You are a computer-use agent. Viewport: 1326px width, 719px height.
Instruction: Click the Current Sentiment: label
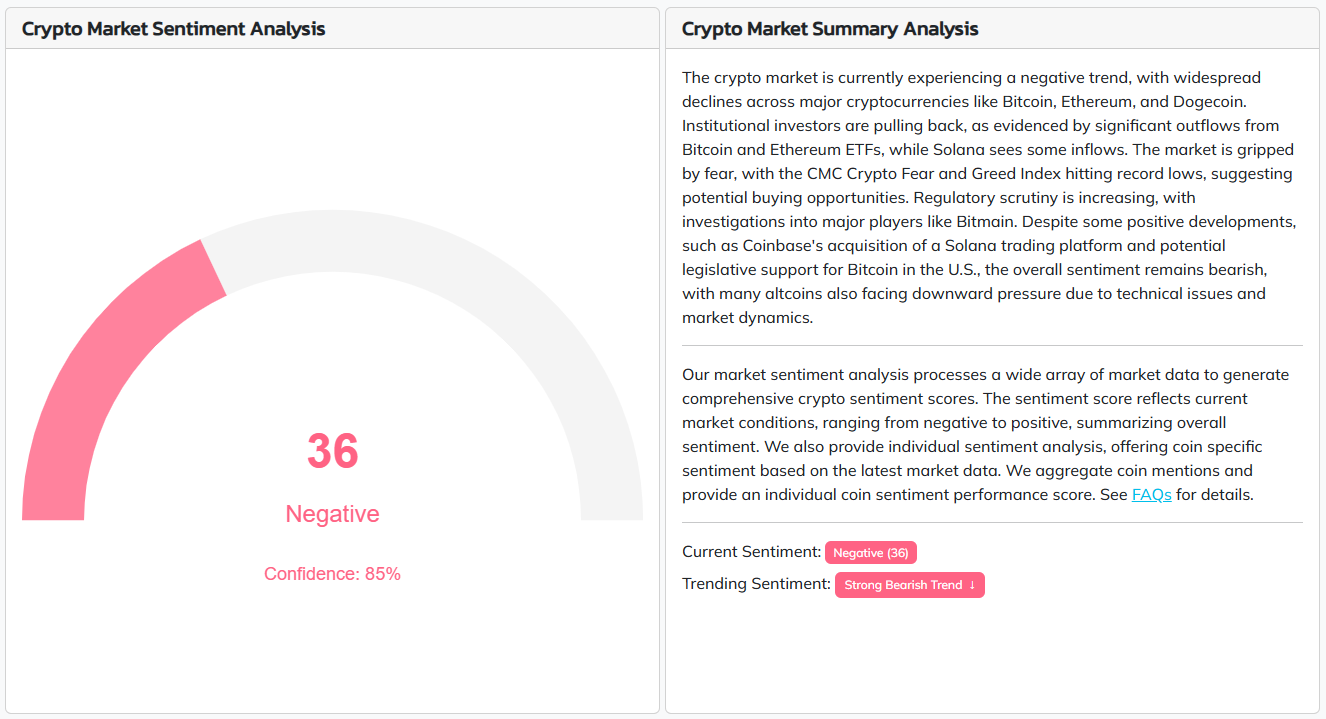(x=751, y=552)
